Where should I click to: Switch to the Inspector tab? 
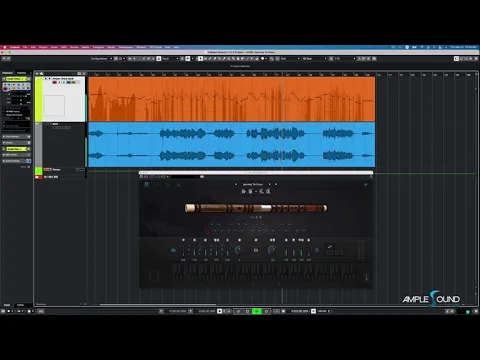(7, 73)
